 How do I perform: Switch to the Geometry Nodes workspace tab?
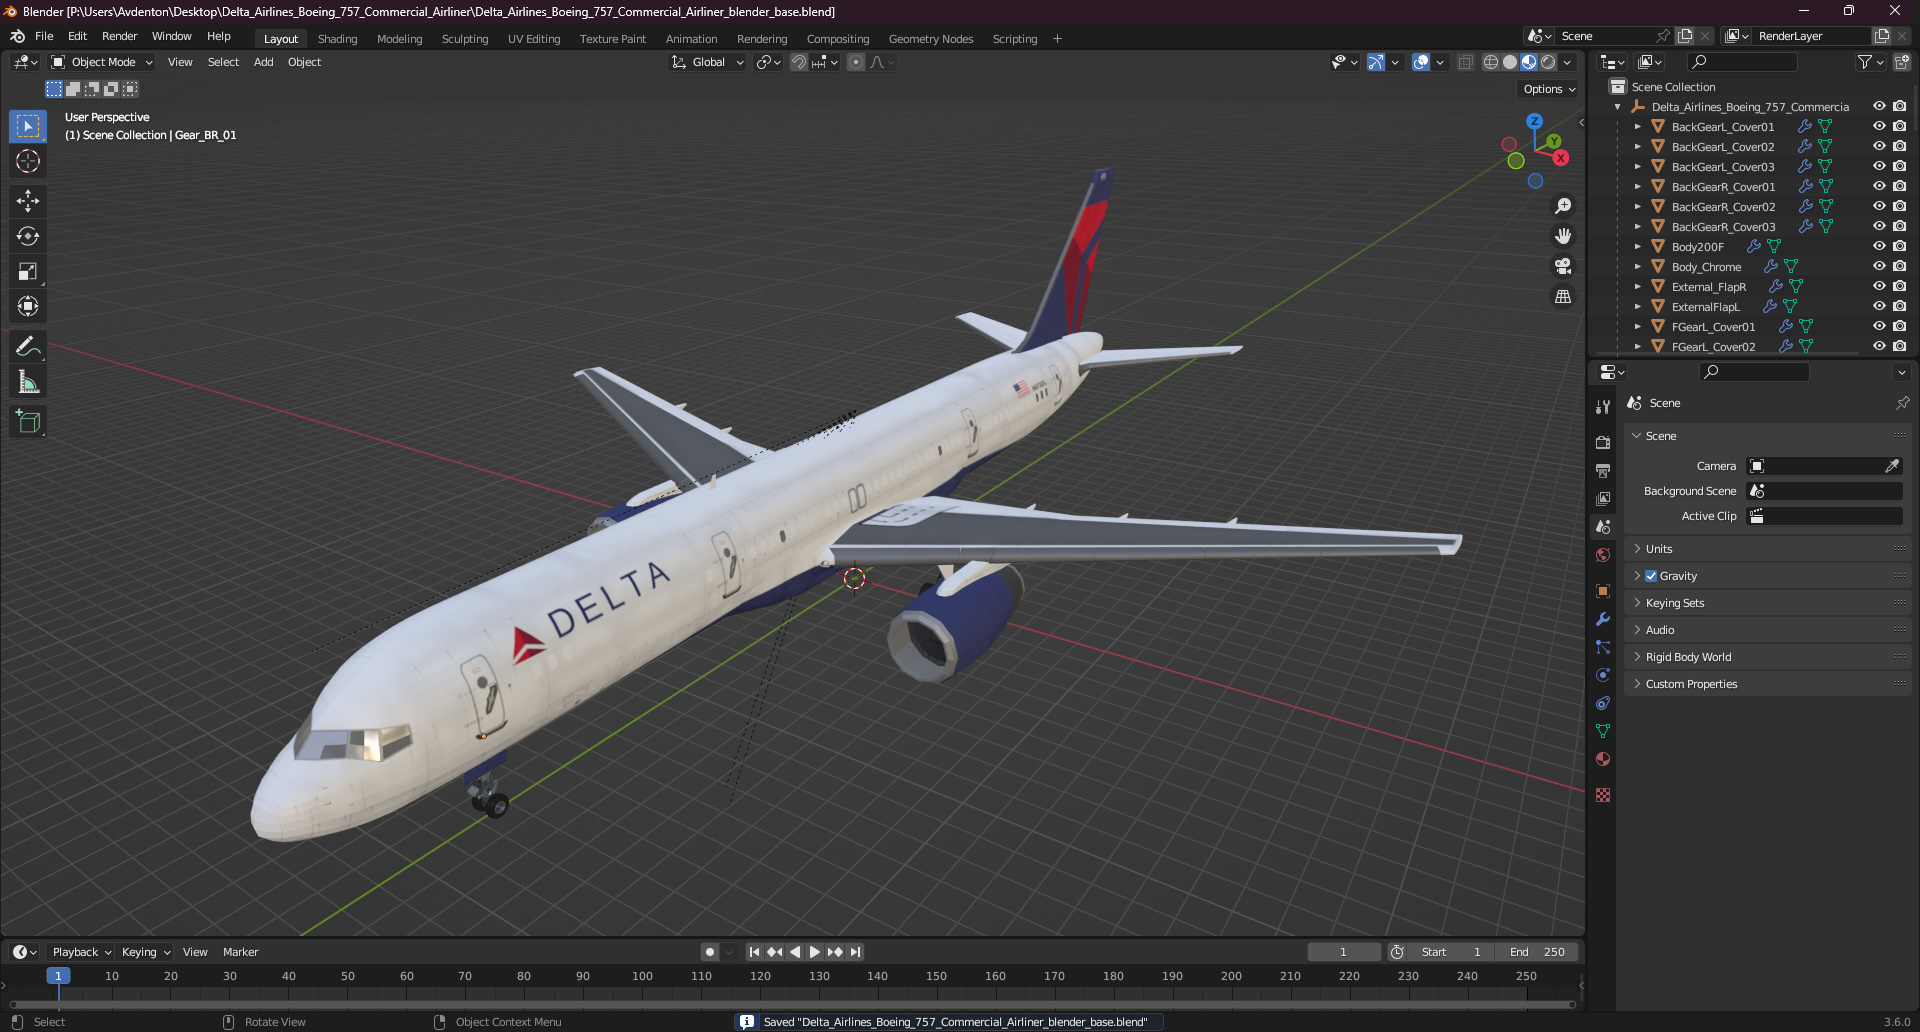930,39
